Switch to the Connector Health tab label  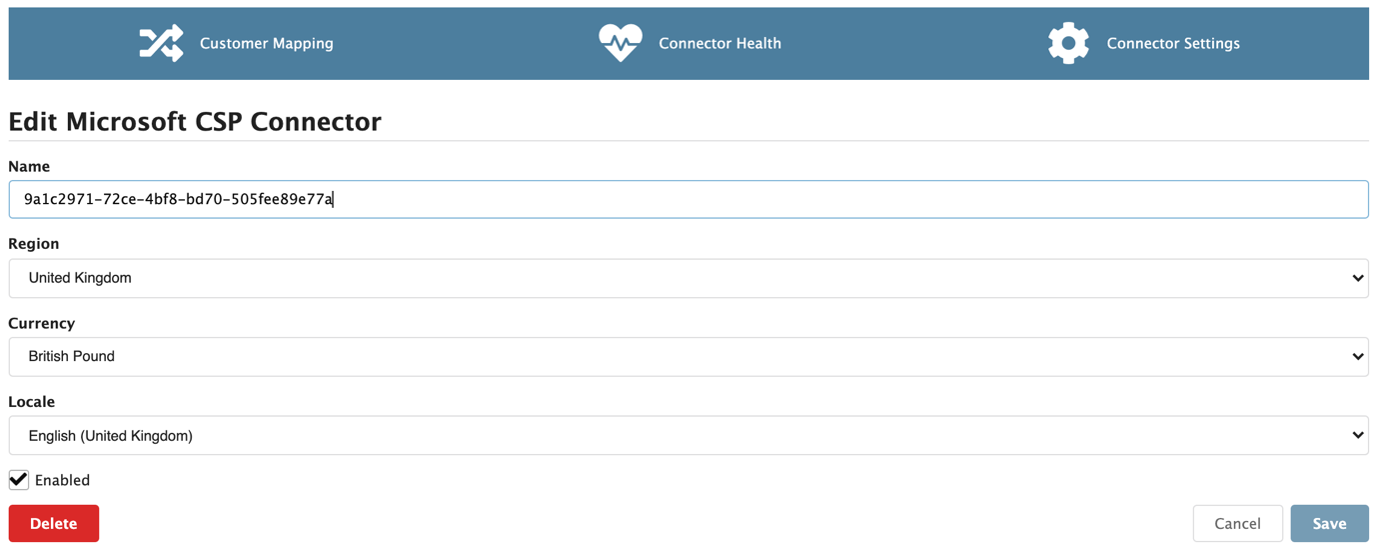[x=719, y=43]
